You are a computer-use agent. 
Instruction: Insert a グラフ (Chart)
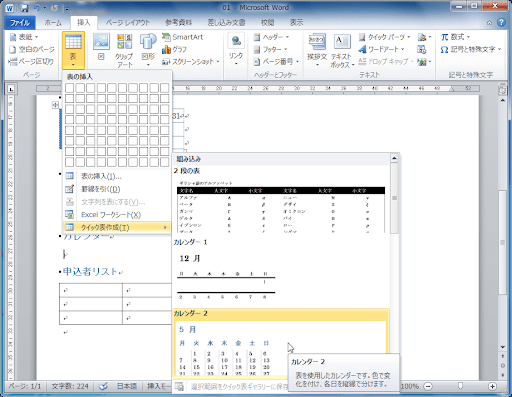[x=174, y=49]
